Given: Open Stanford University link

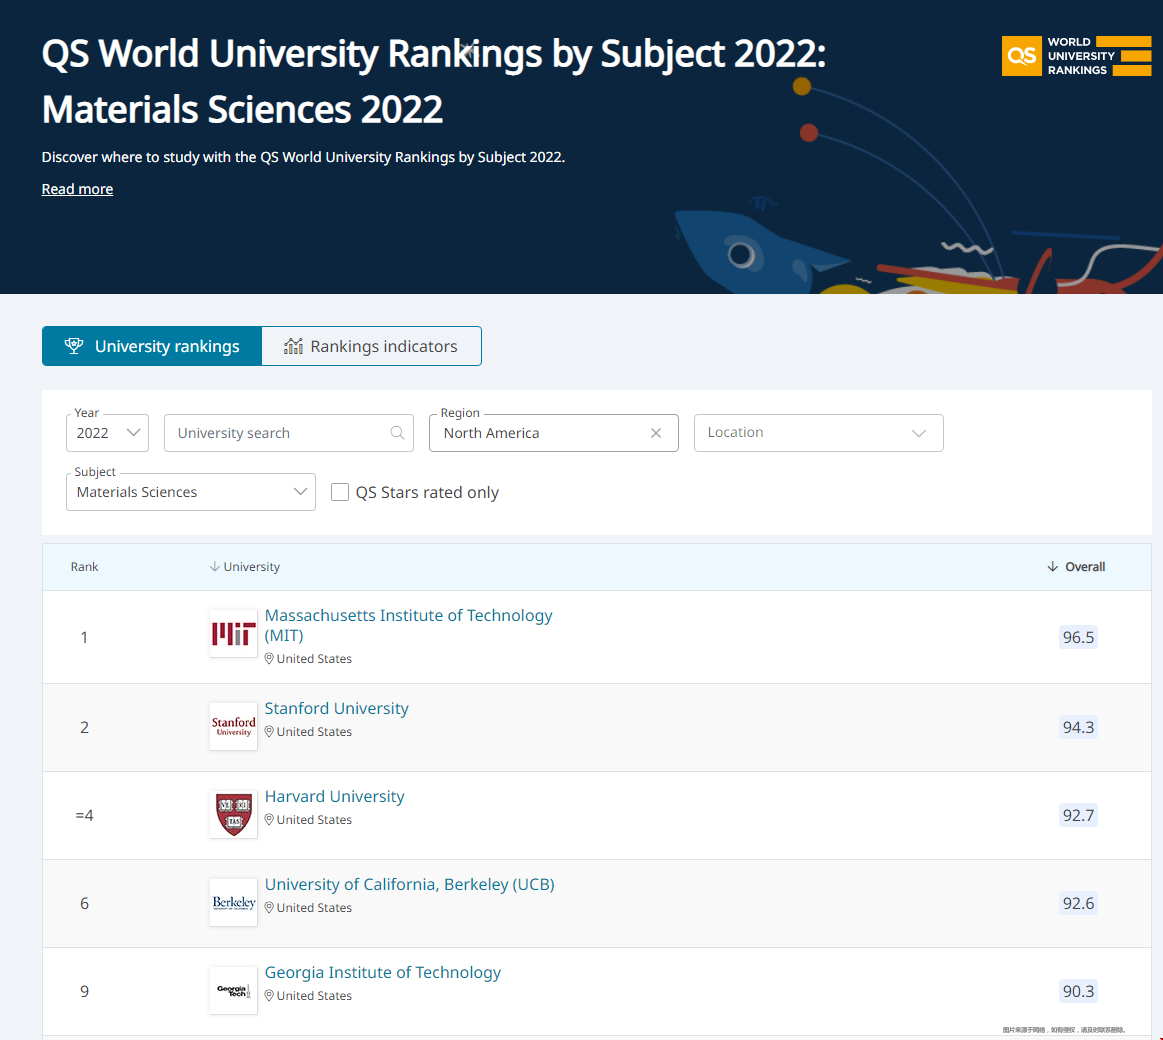Looking at the screenshot, I should coord(337,708).
